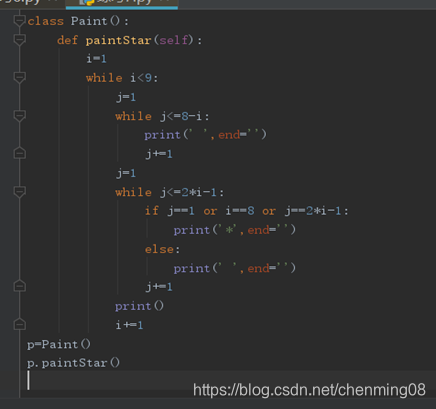Click the 'i+=1' line
This screenshot has width=436, height=409.
129,325
